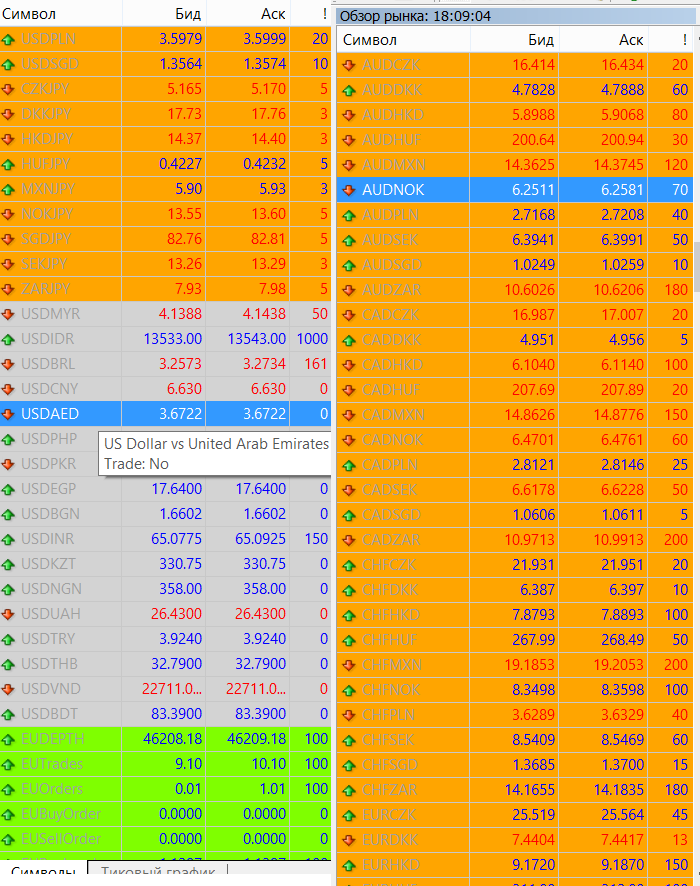Image resolution: width=700 pixels, height=886 pixels.
Task: Click the Обзор рынка title bar
Action: (516, 16)
